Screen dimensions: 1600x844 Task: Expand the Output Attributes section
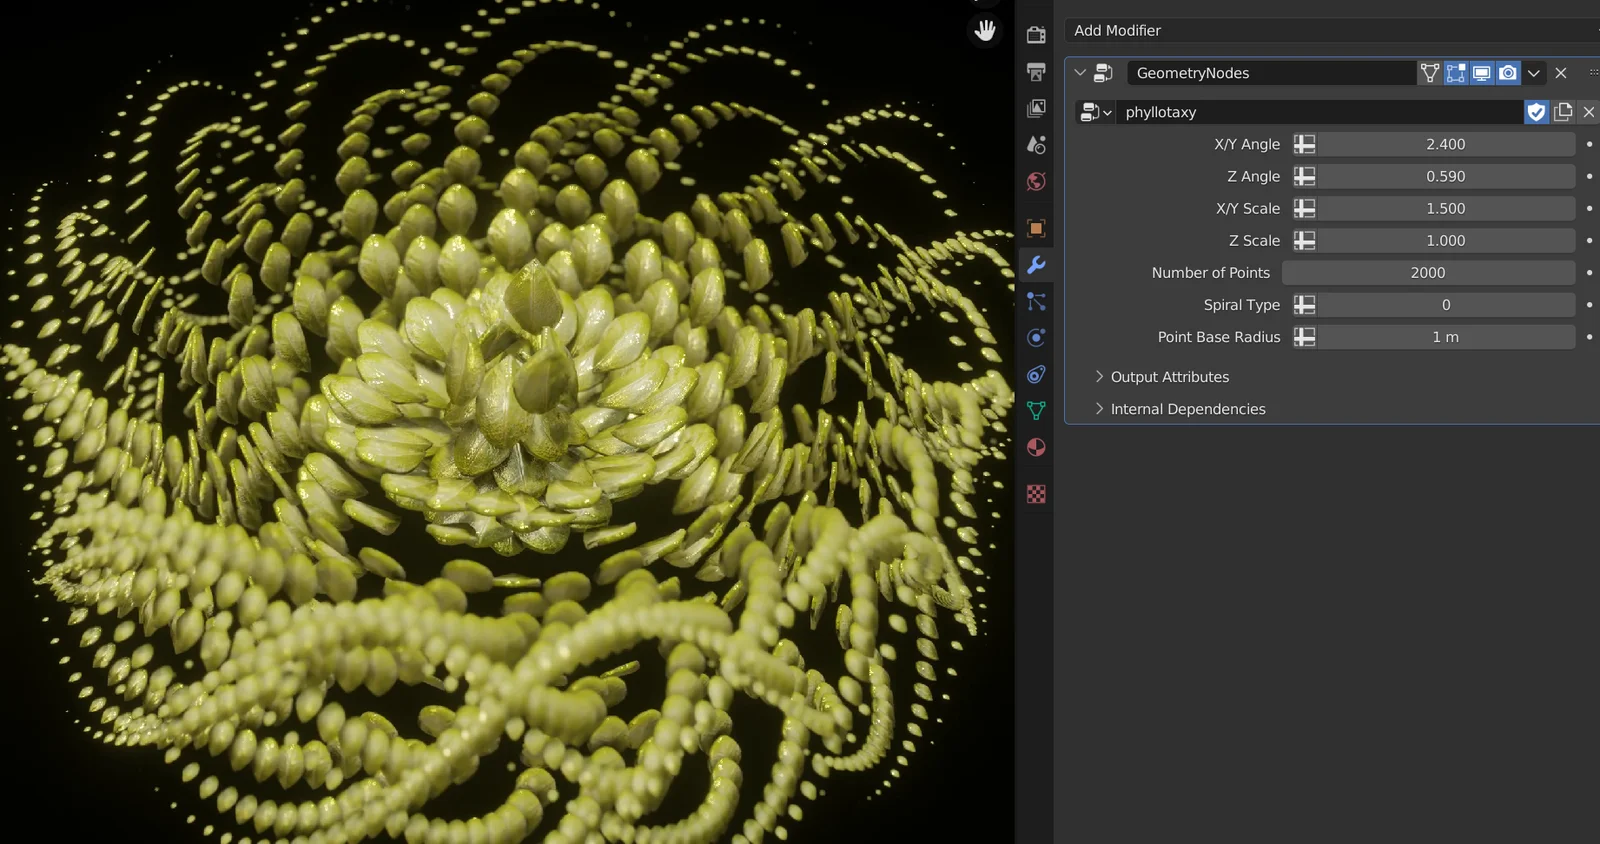pos(1169,377)
